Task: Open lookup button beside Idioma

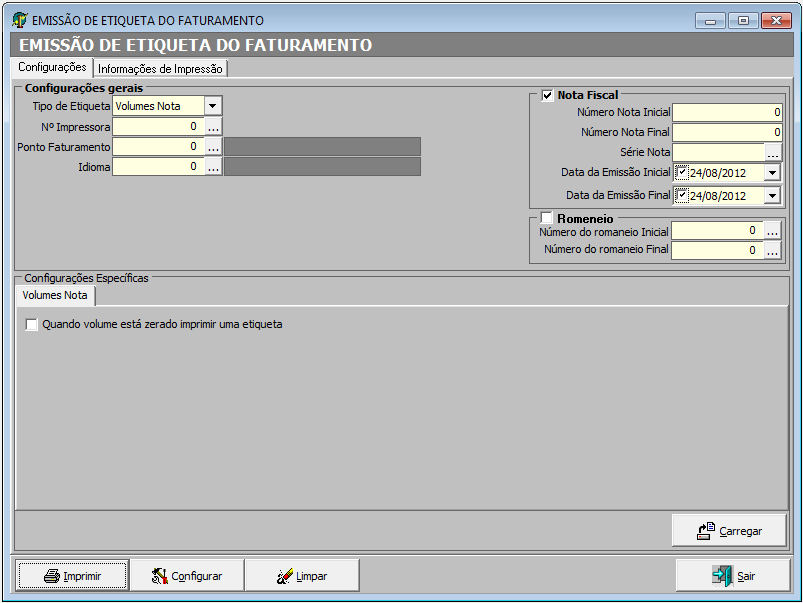Action: [x=213, y=167]
